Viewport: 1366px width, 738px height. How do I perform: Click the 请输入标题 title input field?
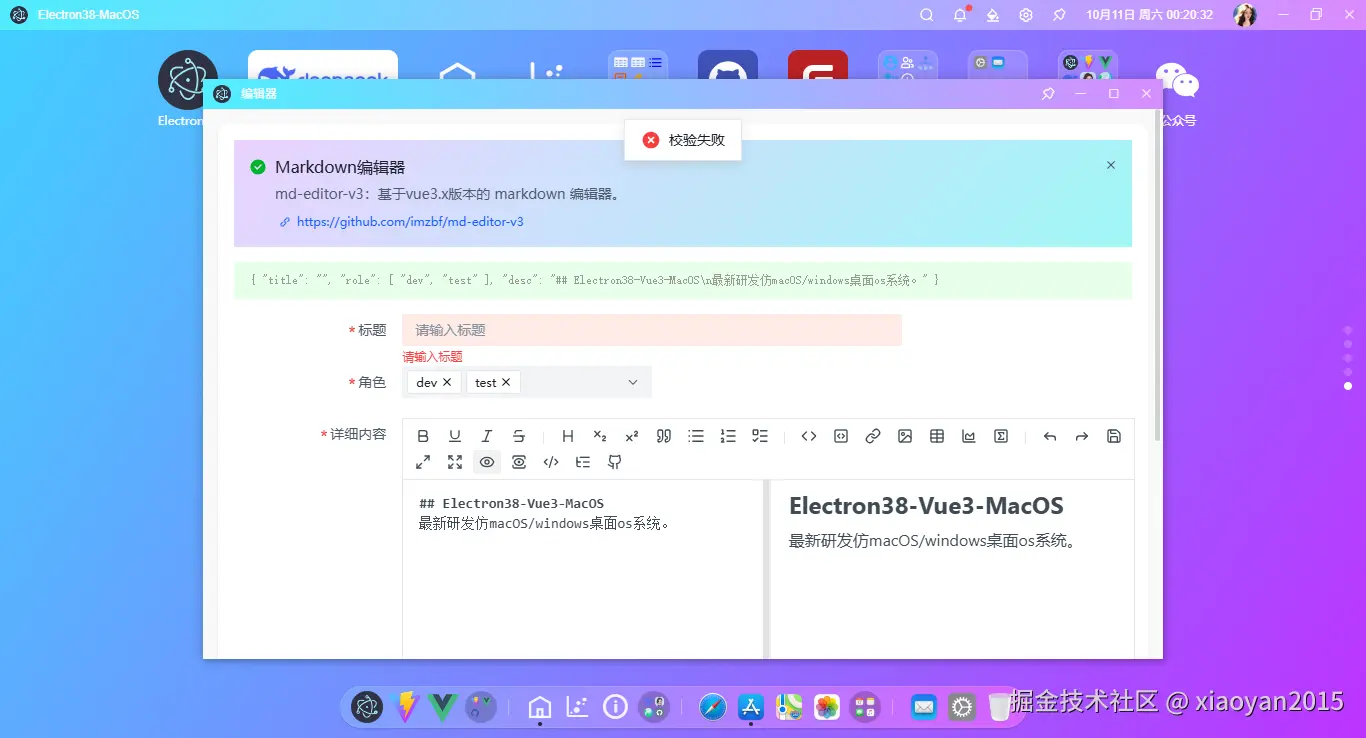point(650,329)
